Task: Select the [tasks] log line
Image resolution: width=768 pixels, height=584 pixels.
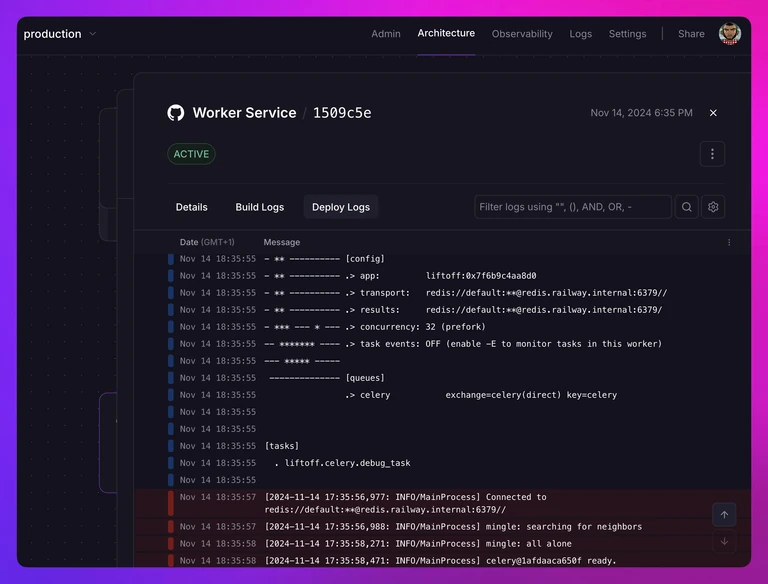Action: (x=442, y=446)
